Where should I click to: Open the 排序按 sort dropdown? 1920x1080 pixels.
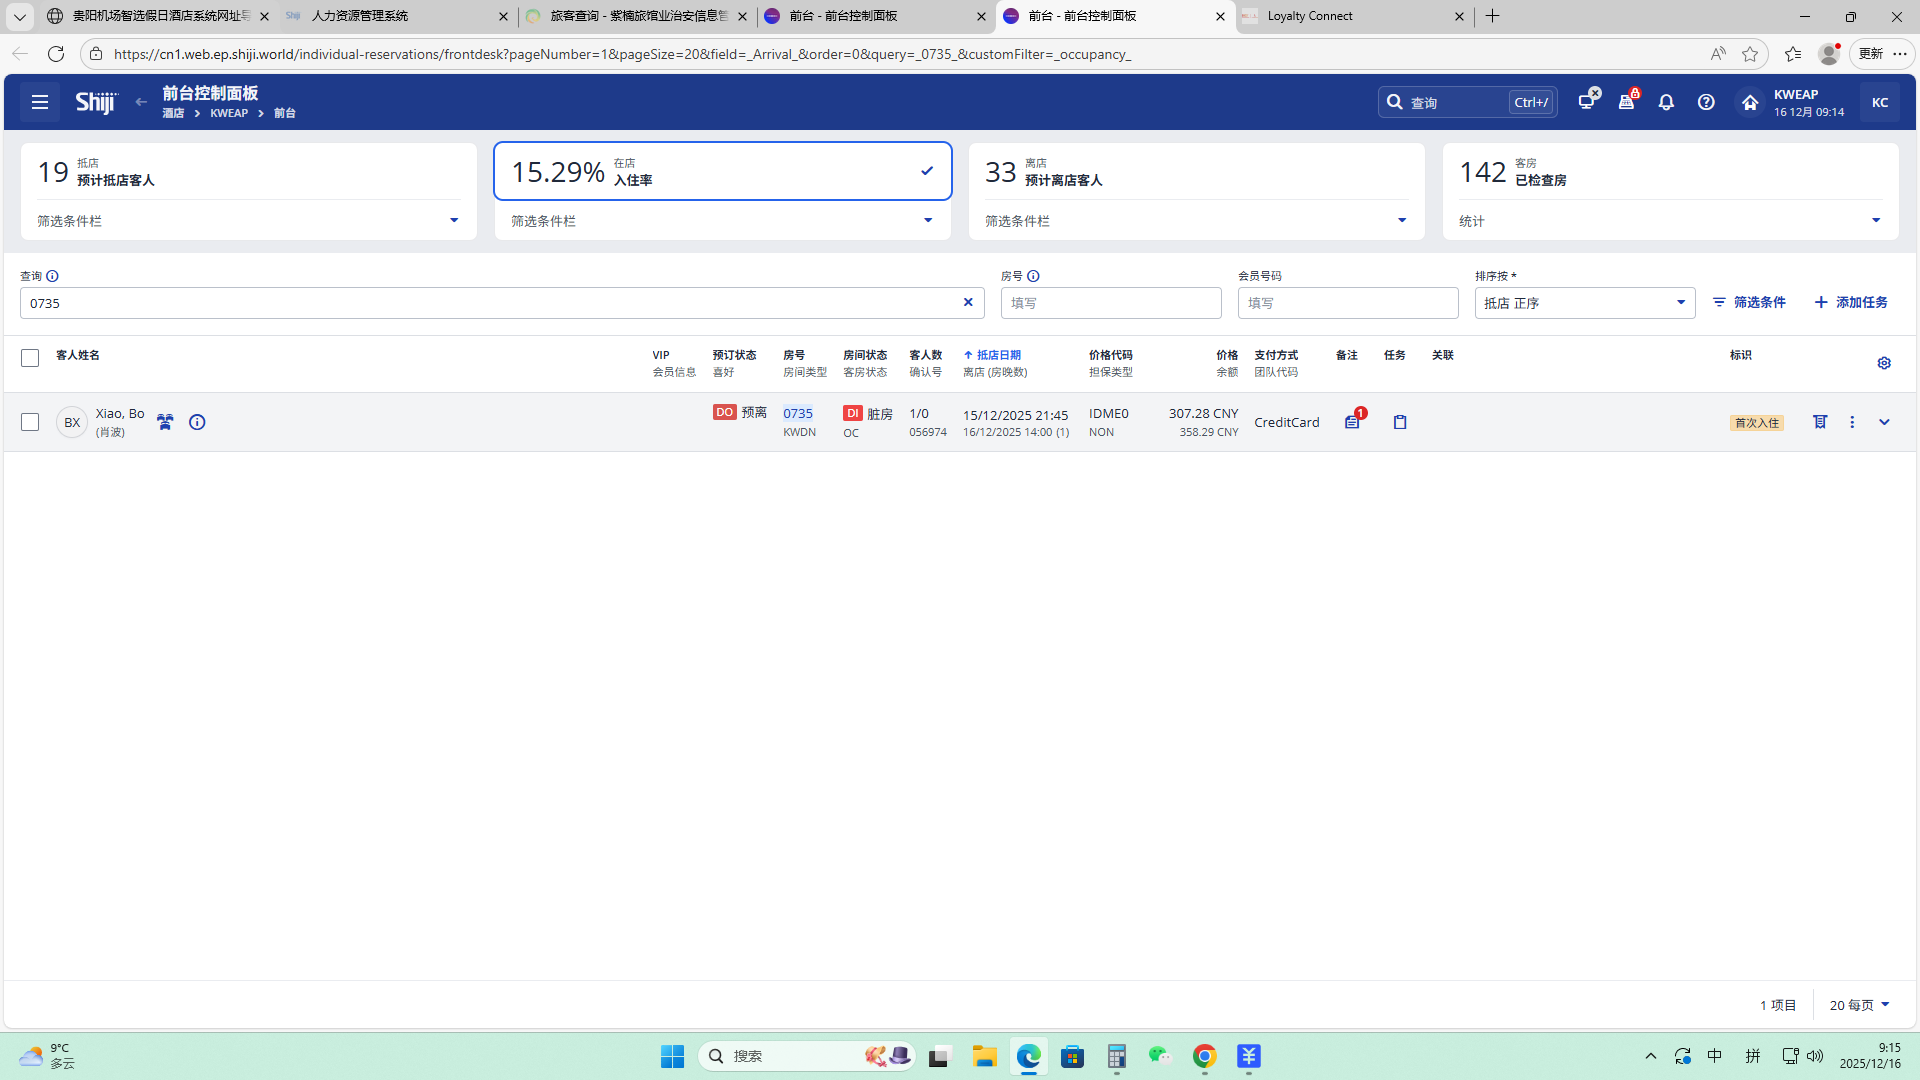(1584, 303)
